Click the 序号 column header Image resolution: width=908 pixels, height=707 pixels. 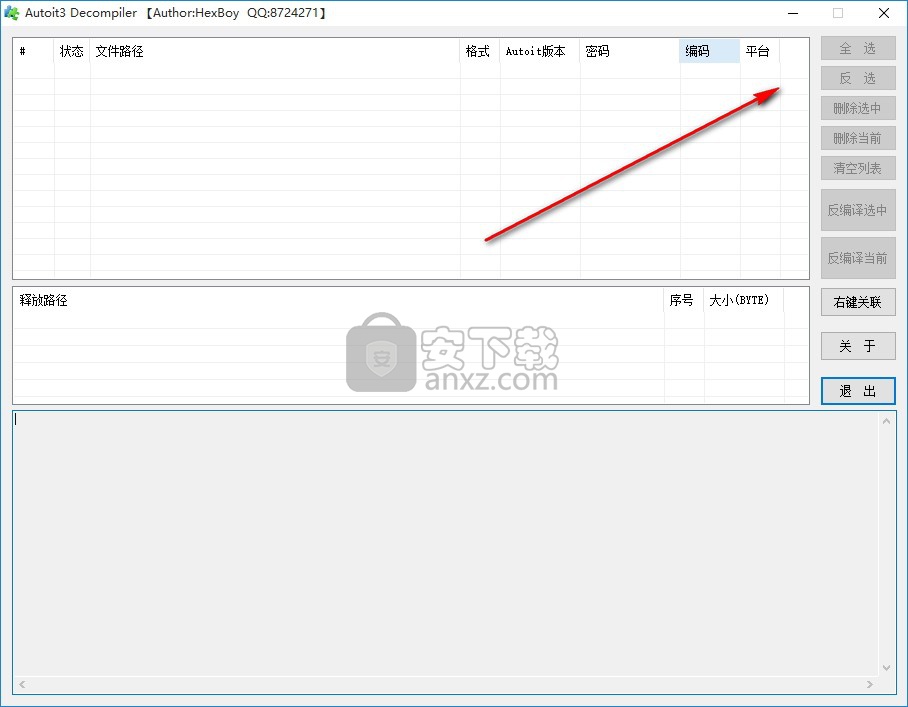(x=684, y=300)
